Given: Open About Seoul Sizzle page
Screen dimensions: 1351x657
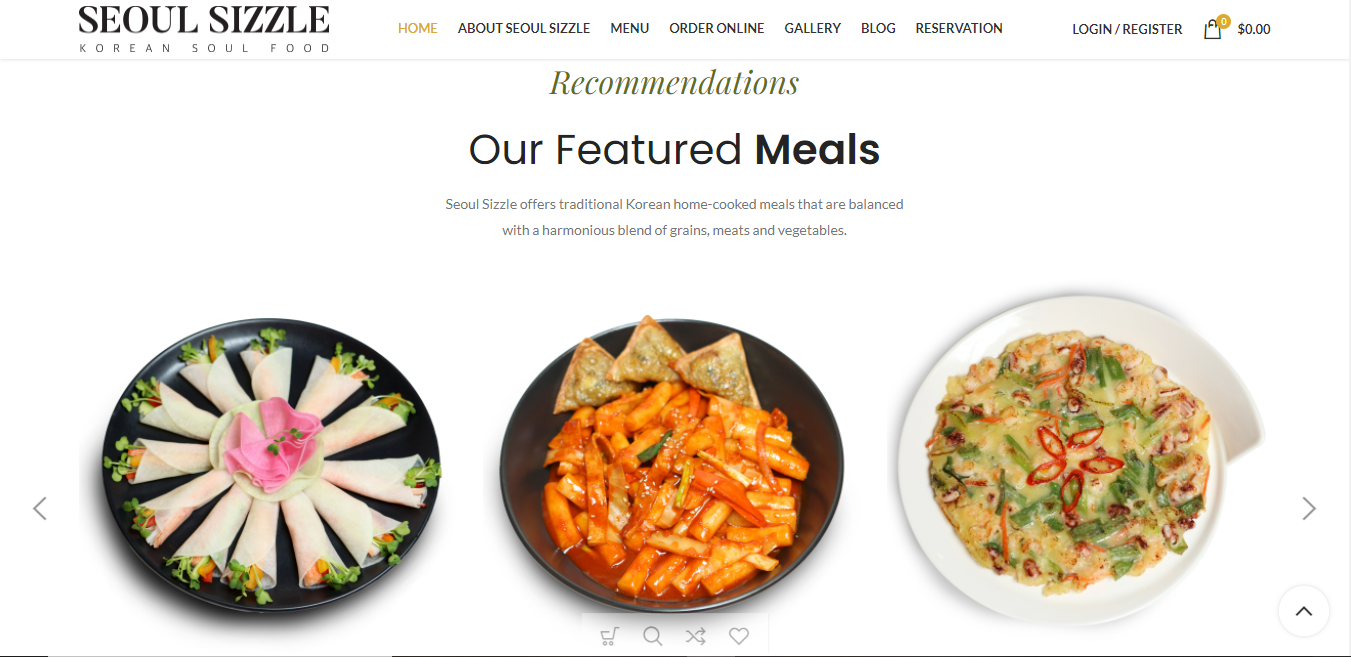Looking at the screenshot, I should [524, 28].
